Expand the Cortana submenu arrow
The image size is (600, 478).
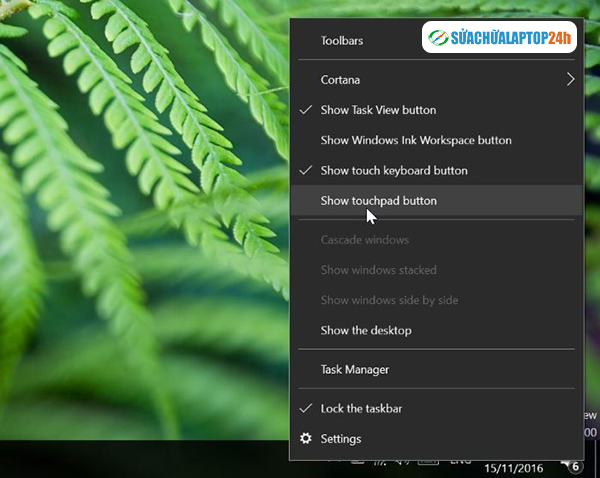coord(571,80)
